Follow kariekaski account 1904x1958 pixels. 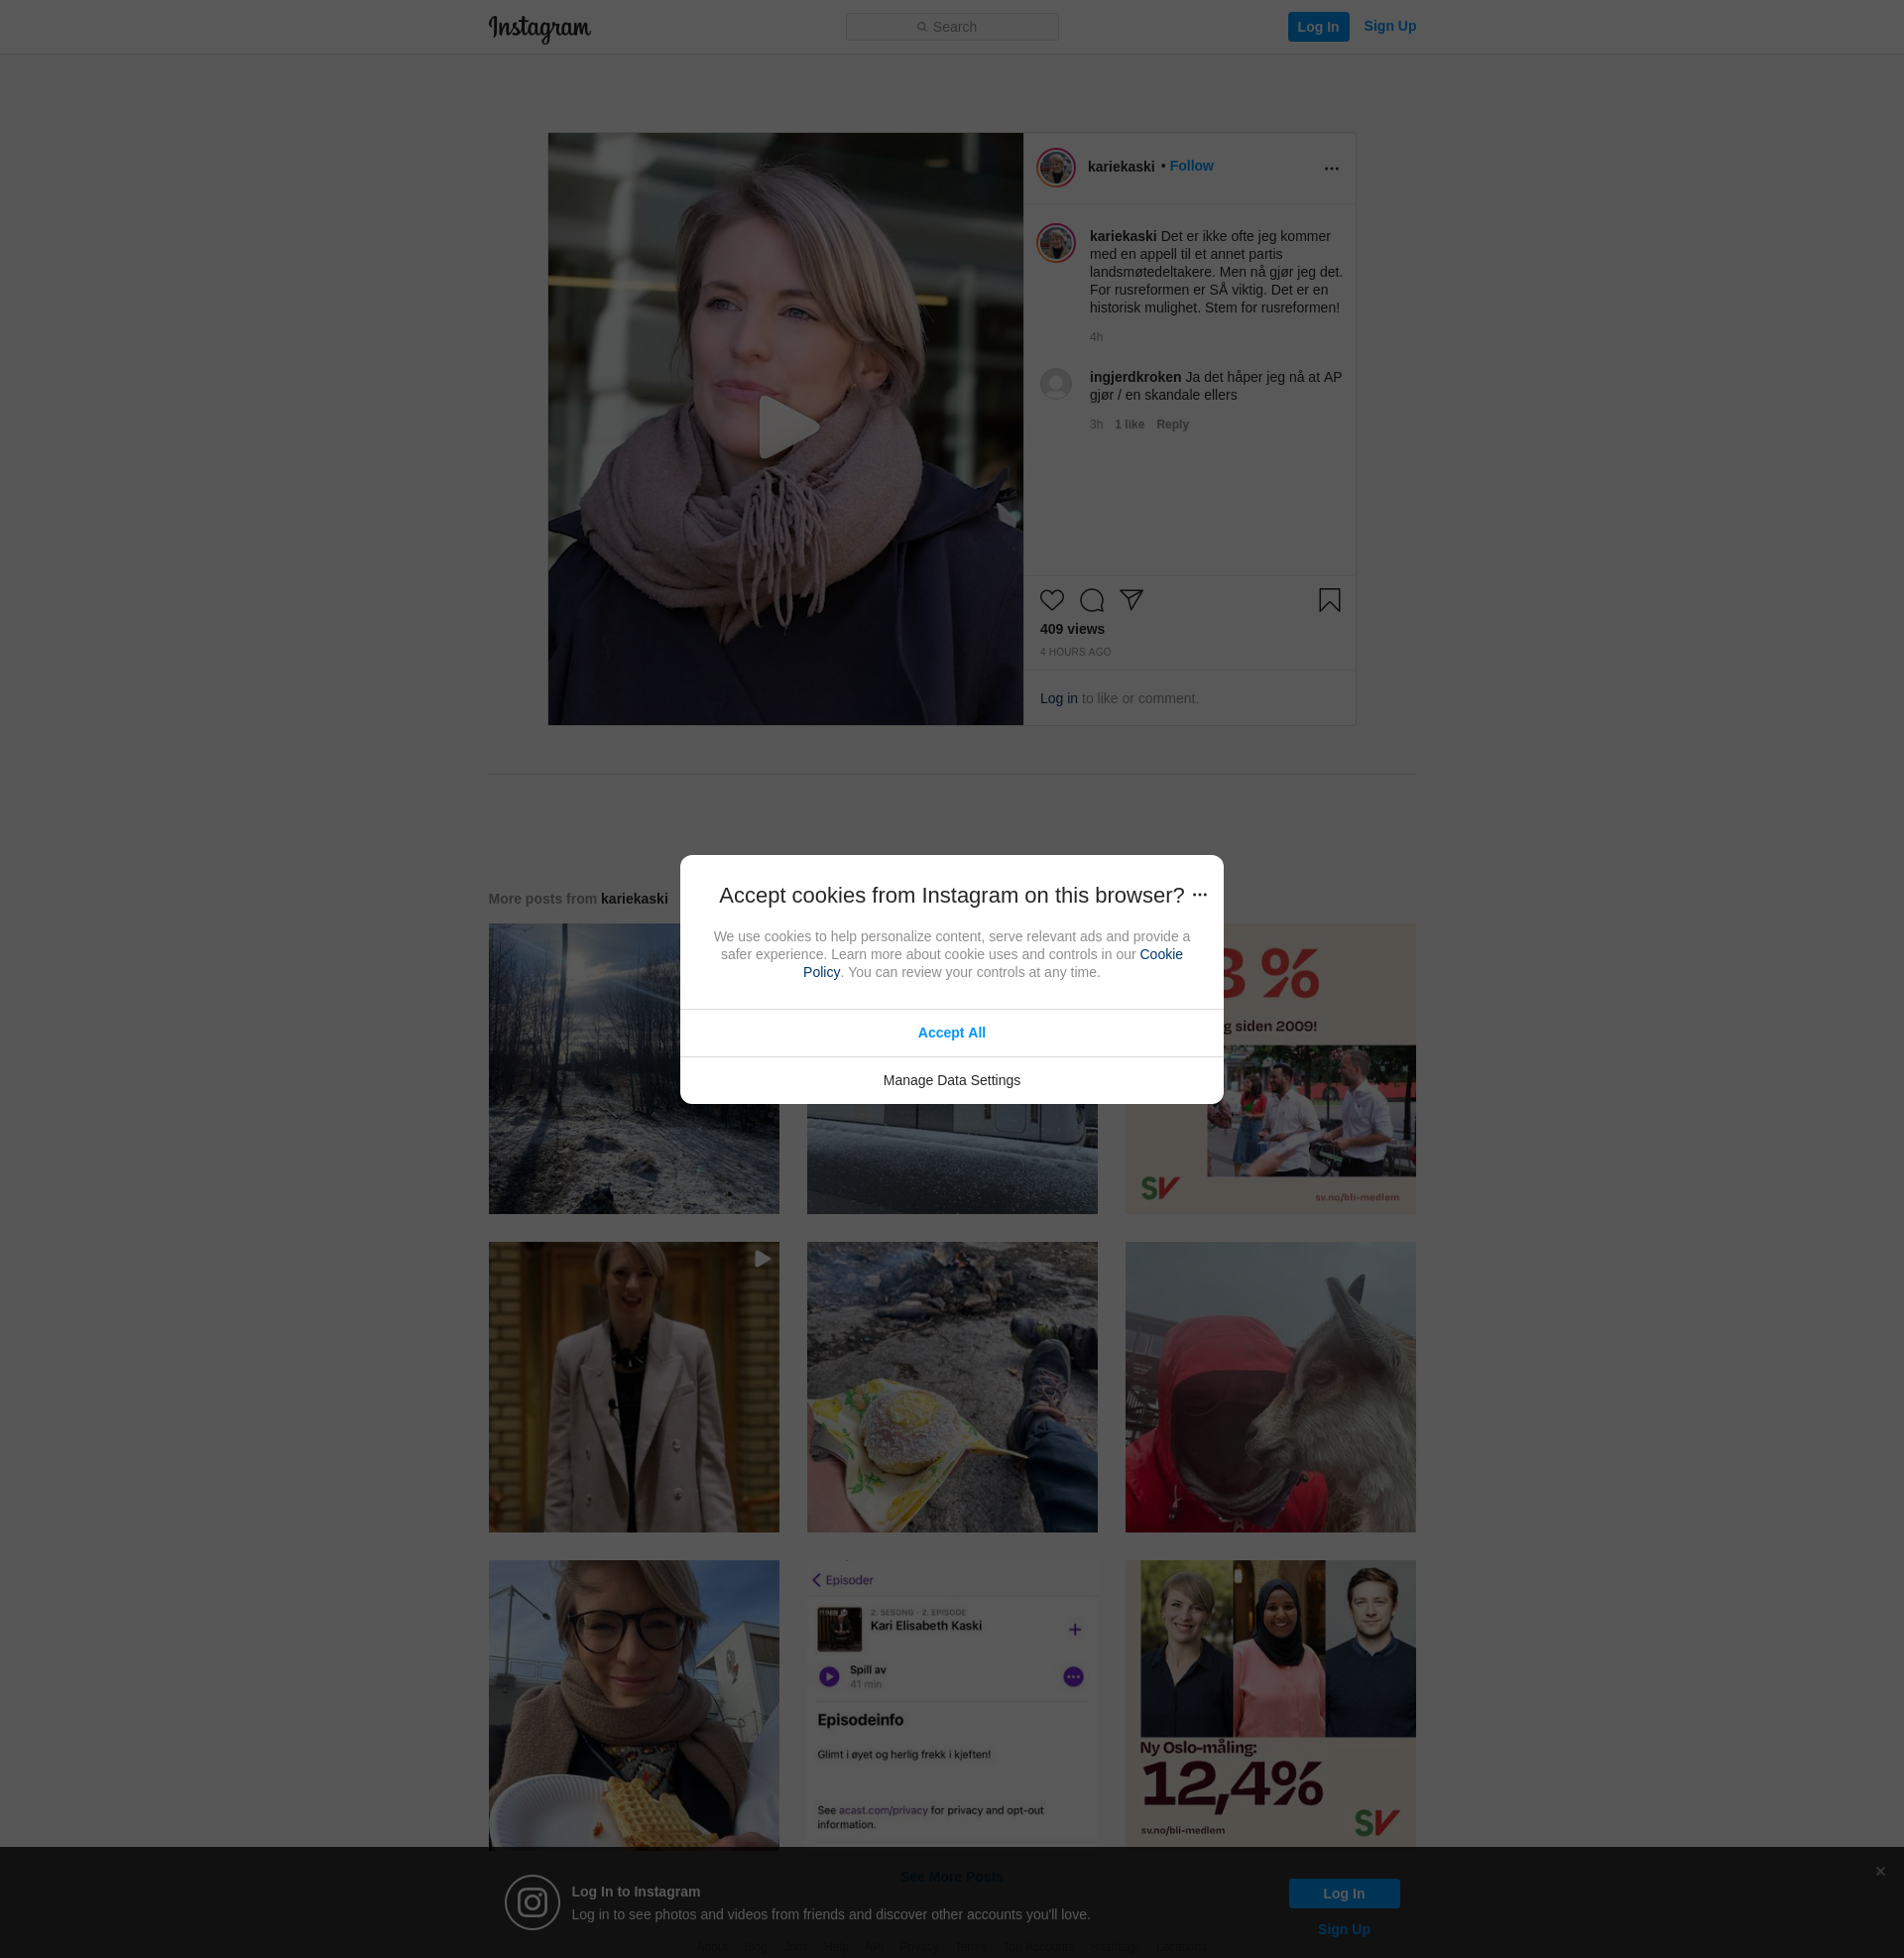coord(1191,166)
